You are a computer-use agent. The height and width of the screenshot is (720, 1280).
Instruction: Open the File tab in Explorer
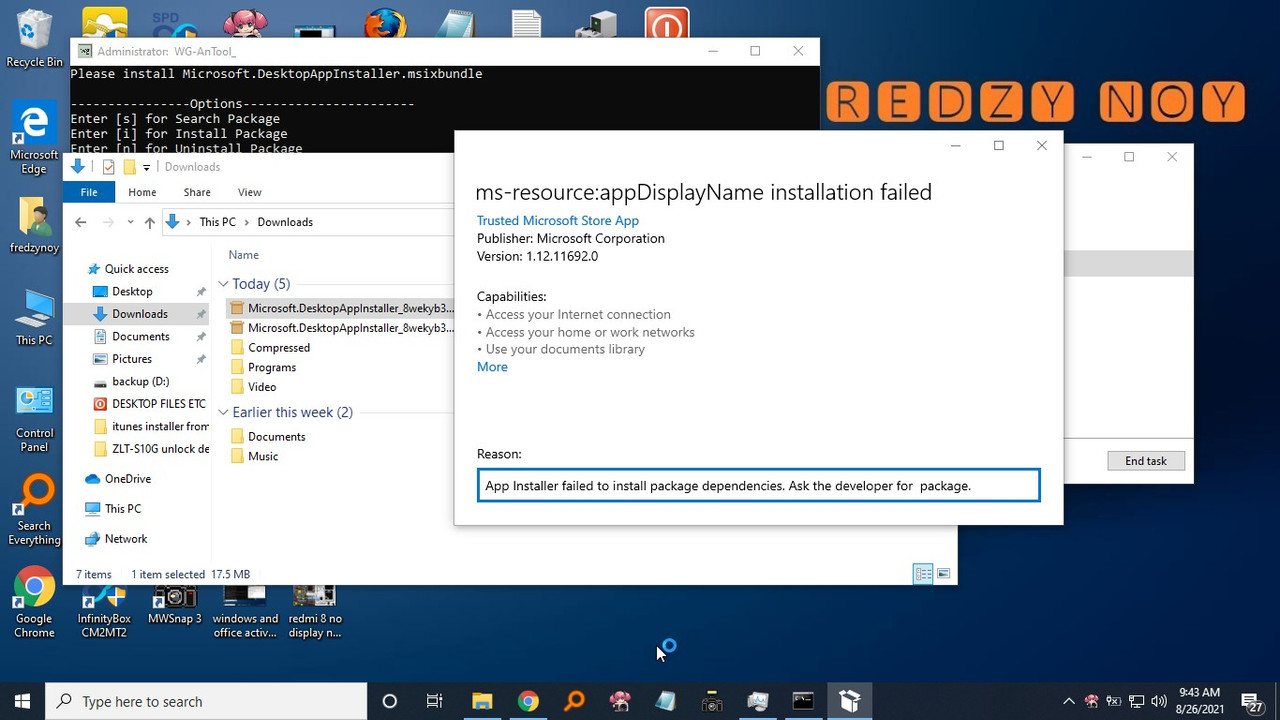pos(89,192)
